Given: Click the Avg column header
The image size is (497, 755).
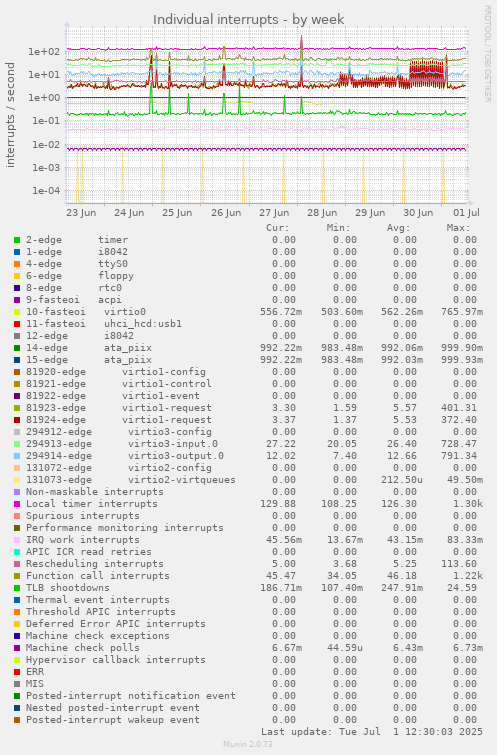Looking at the screenshot, I should click(x=398, y=228).
